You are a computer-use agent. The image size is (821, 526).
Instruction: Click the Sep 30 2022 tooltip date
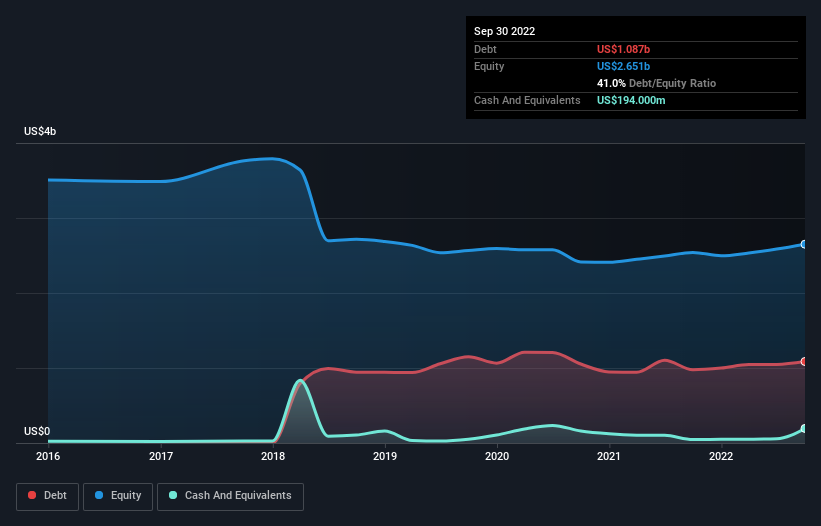(504, 31)
